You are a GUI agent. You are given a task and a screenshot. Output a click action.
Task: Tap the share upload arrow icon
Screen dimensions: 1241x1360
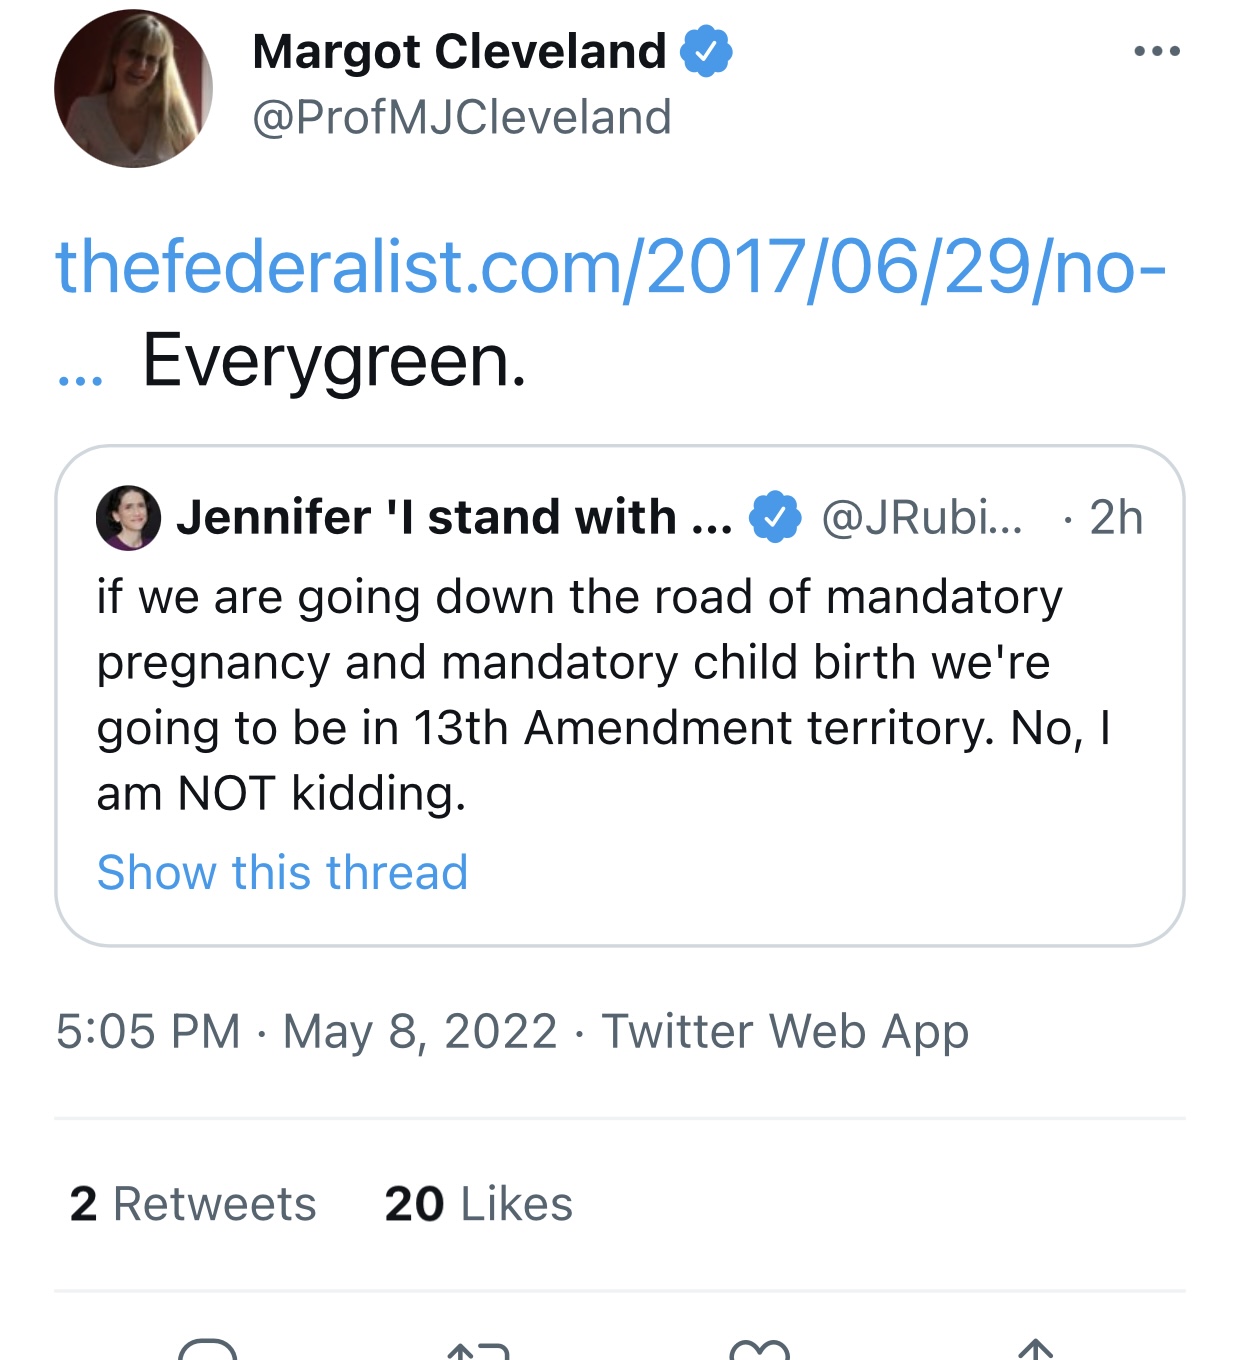point(1036,1349)
